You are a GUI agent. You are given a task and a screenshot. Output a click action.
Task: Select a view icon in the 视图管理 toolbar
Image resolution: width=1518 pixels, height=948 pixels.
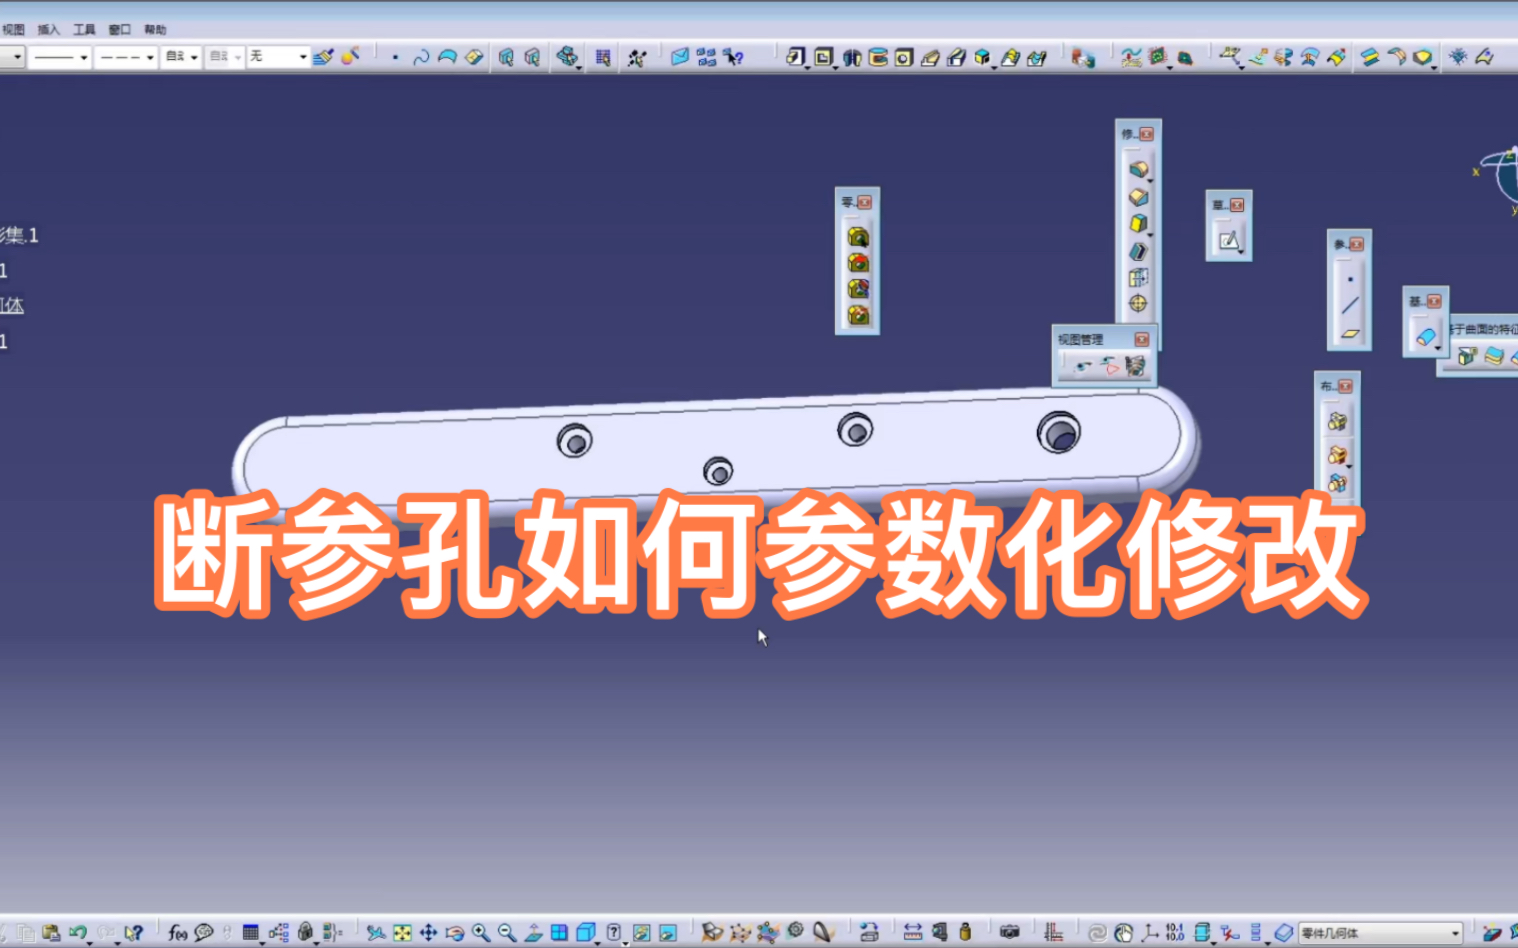[x=1085, y=365]
